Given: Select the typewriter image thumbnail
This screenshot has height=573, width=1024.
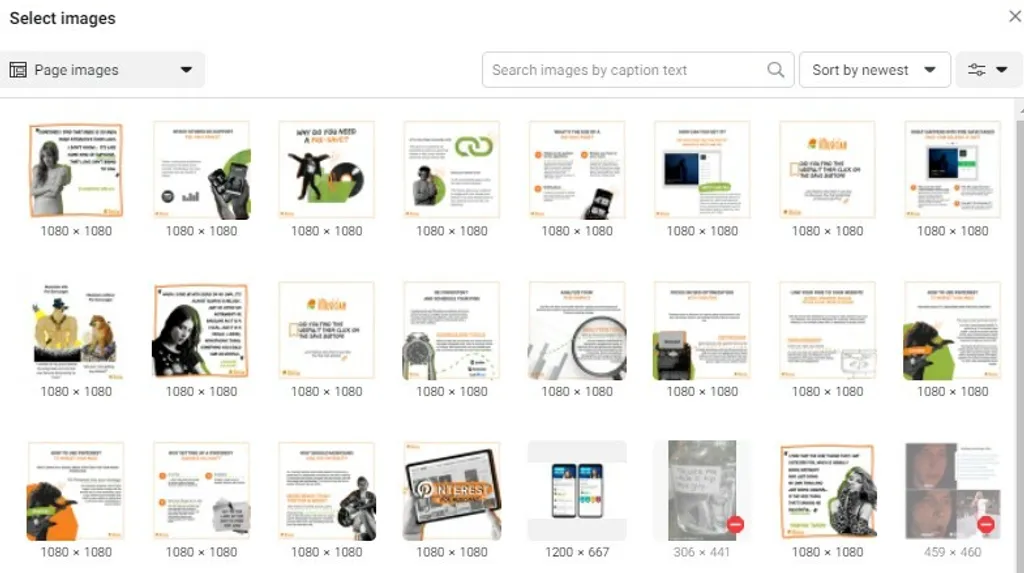Looking at the screenshot, I should tap(702, 330).
